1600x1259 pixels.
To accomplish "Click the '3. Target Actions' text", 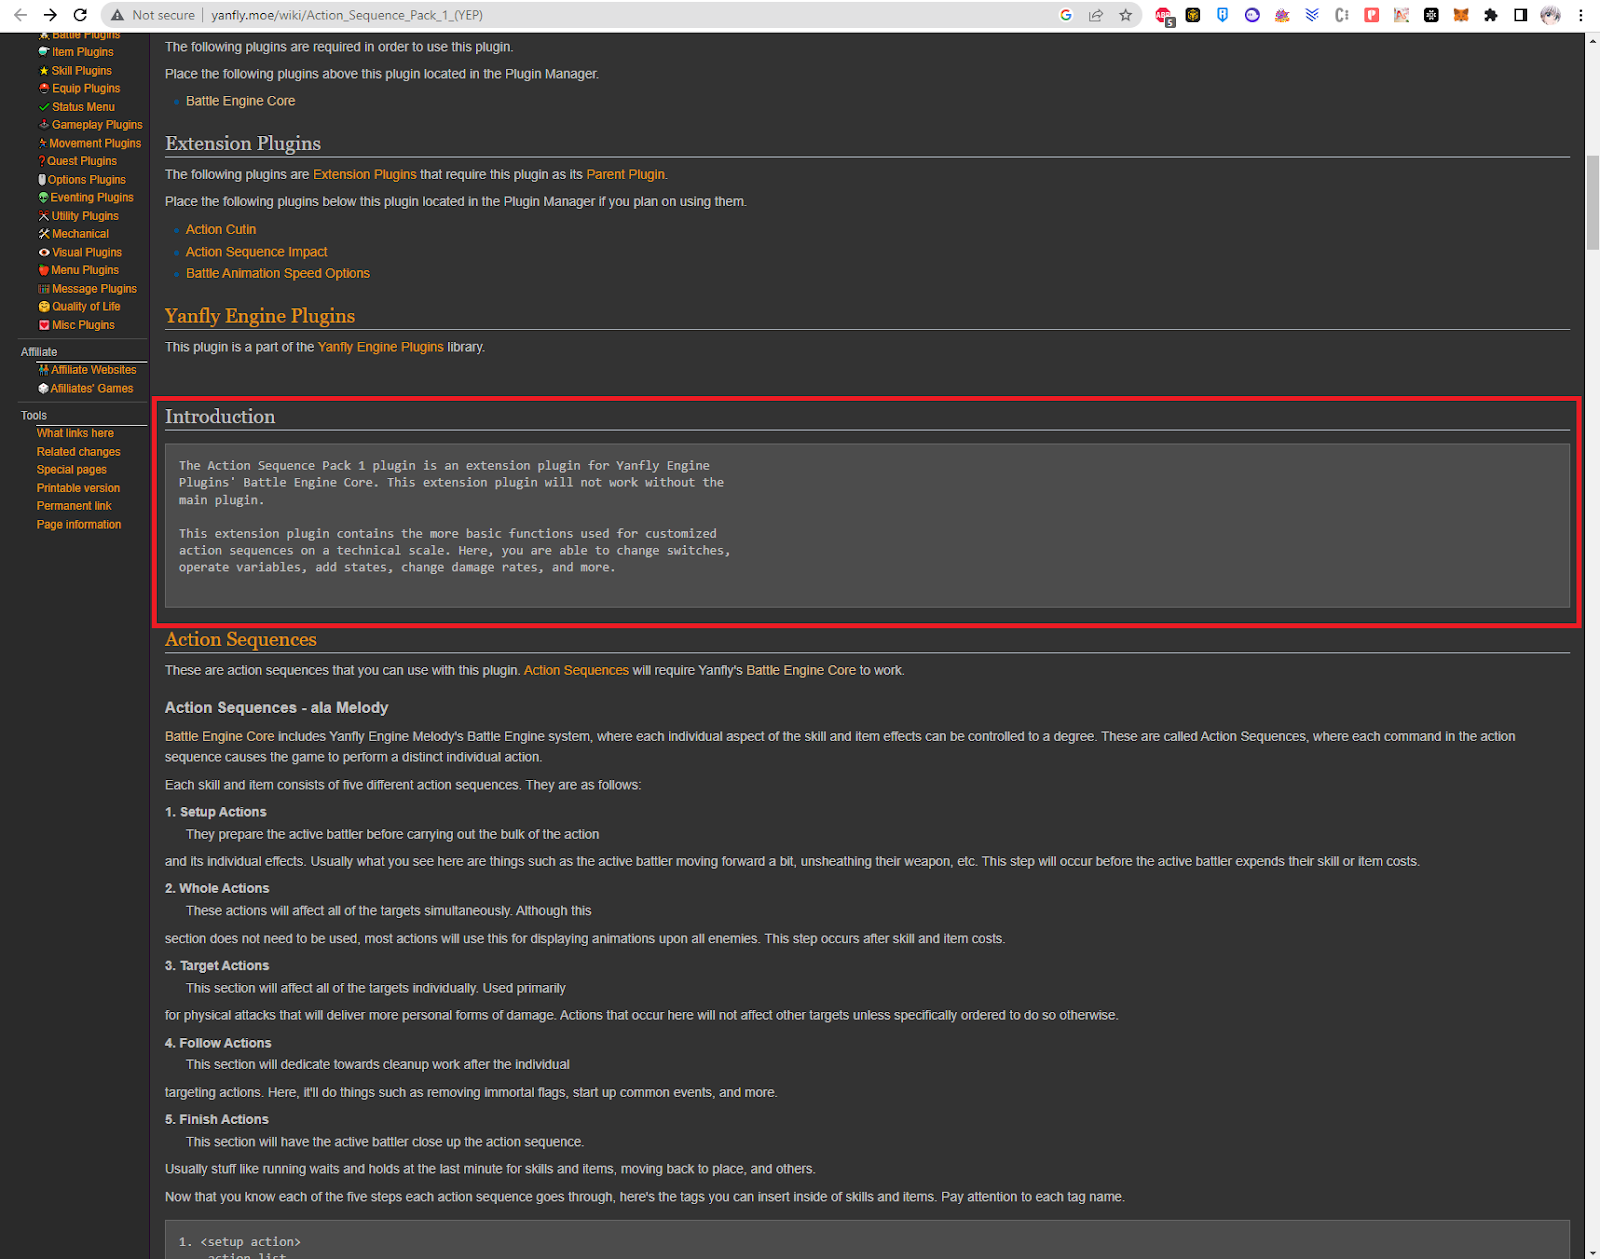I will (x=217, y=966).
